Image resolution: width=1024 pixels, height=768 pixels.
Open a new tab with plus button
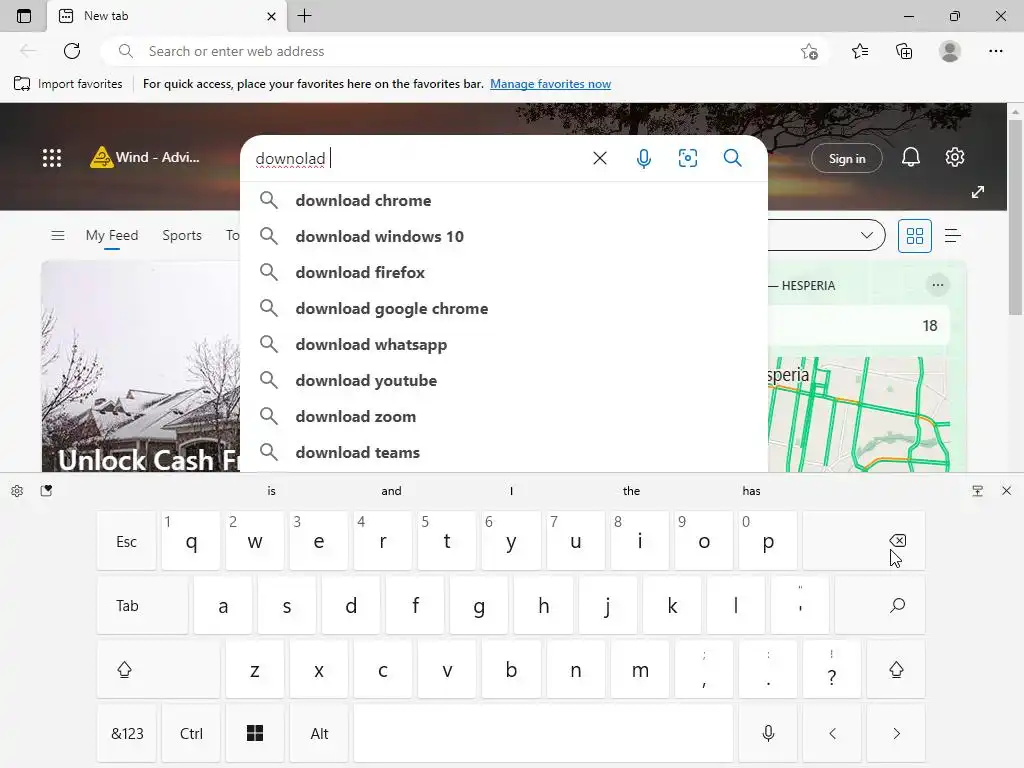coord(304,16)
